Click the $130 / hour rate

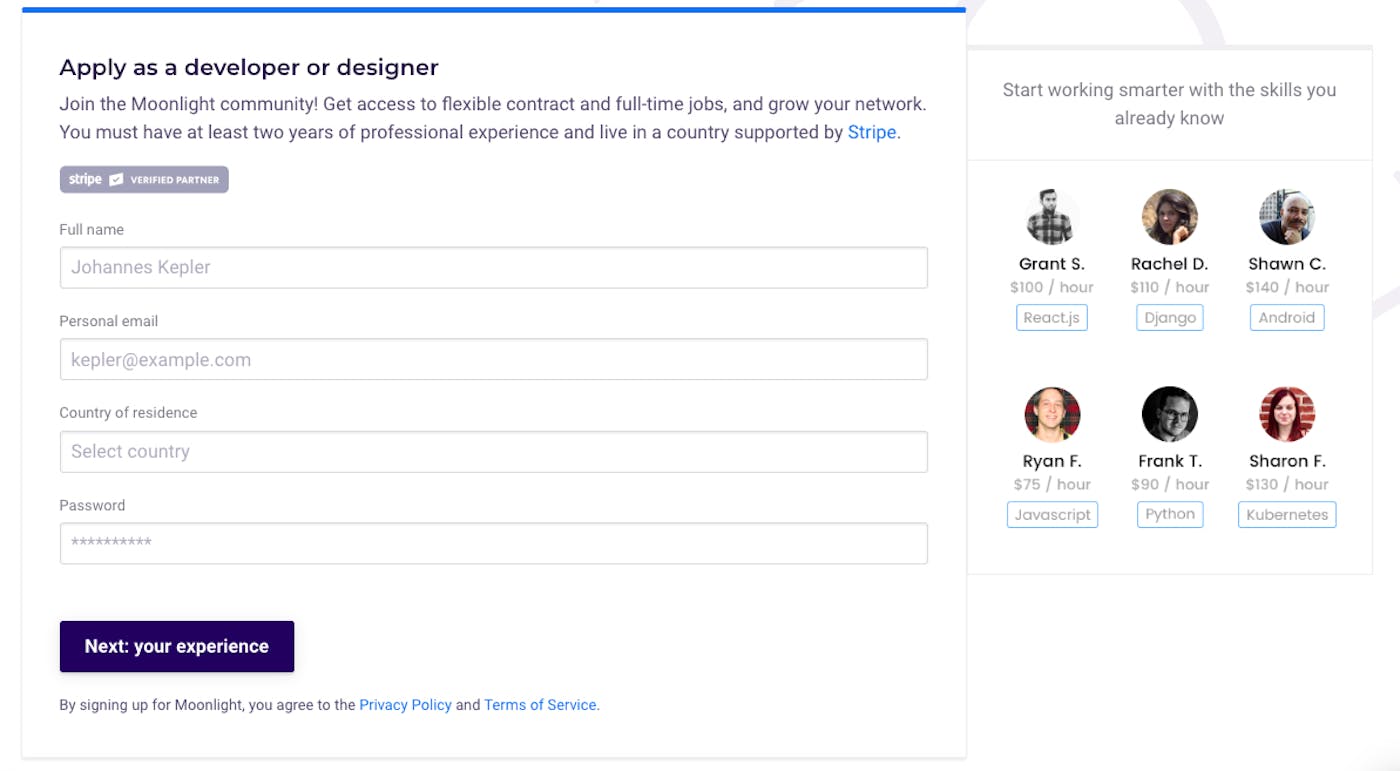pos(1287,484)
